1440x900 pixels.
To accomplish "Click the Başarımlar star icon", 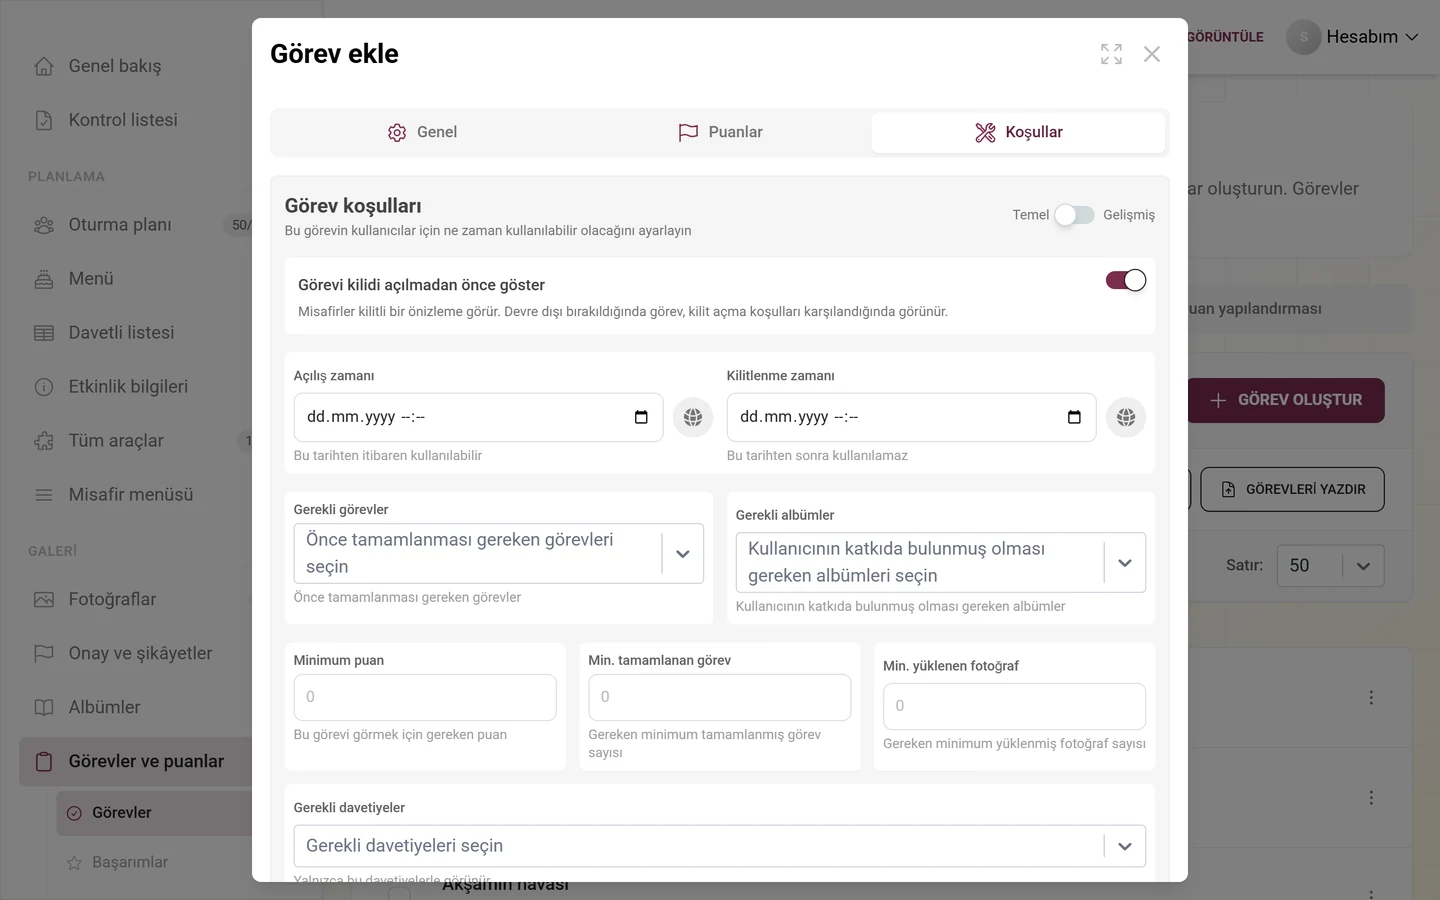I will [74, 863].
